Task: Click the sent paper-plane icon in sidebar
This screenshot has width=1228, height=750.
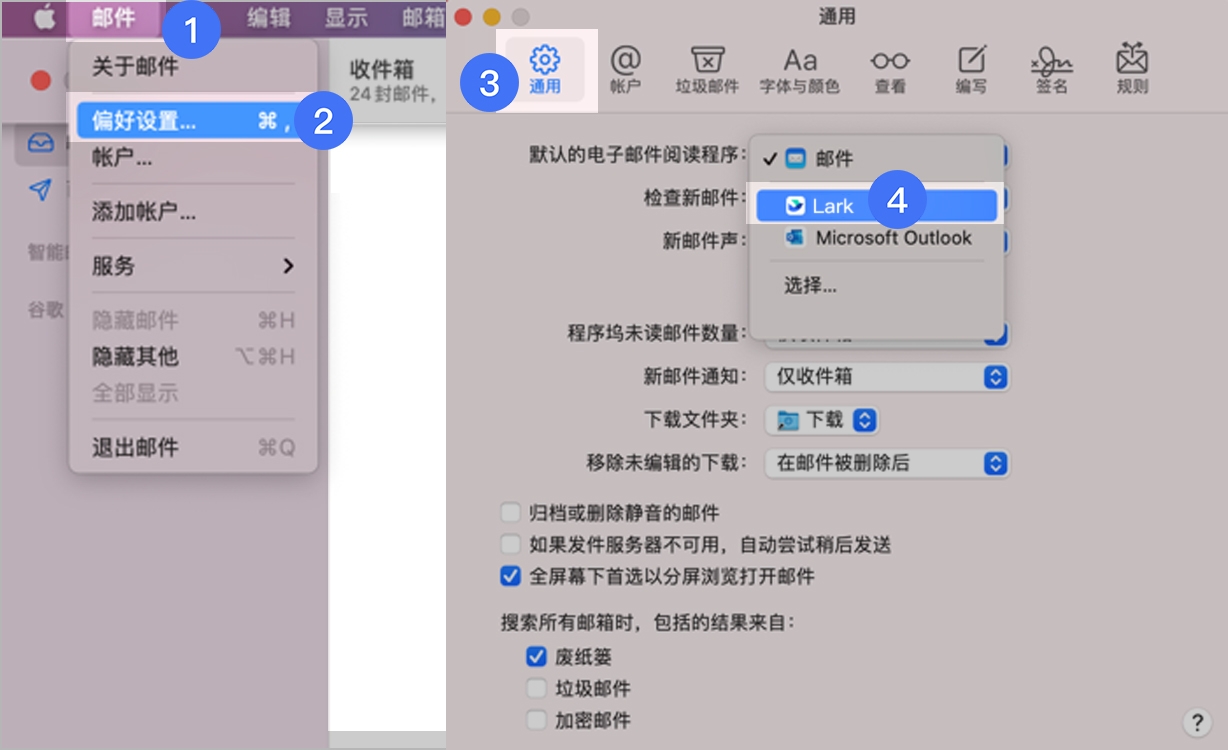Action: (x=40, y=190)
